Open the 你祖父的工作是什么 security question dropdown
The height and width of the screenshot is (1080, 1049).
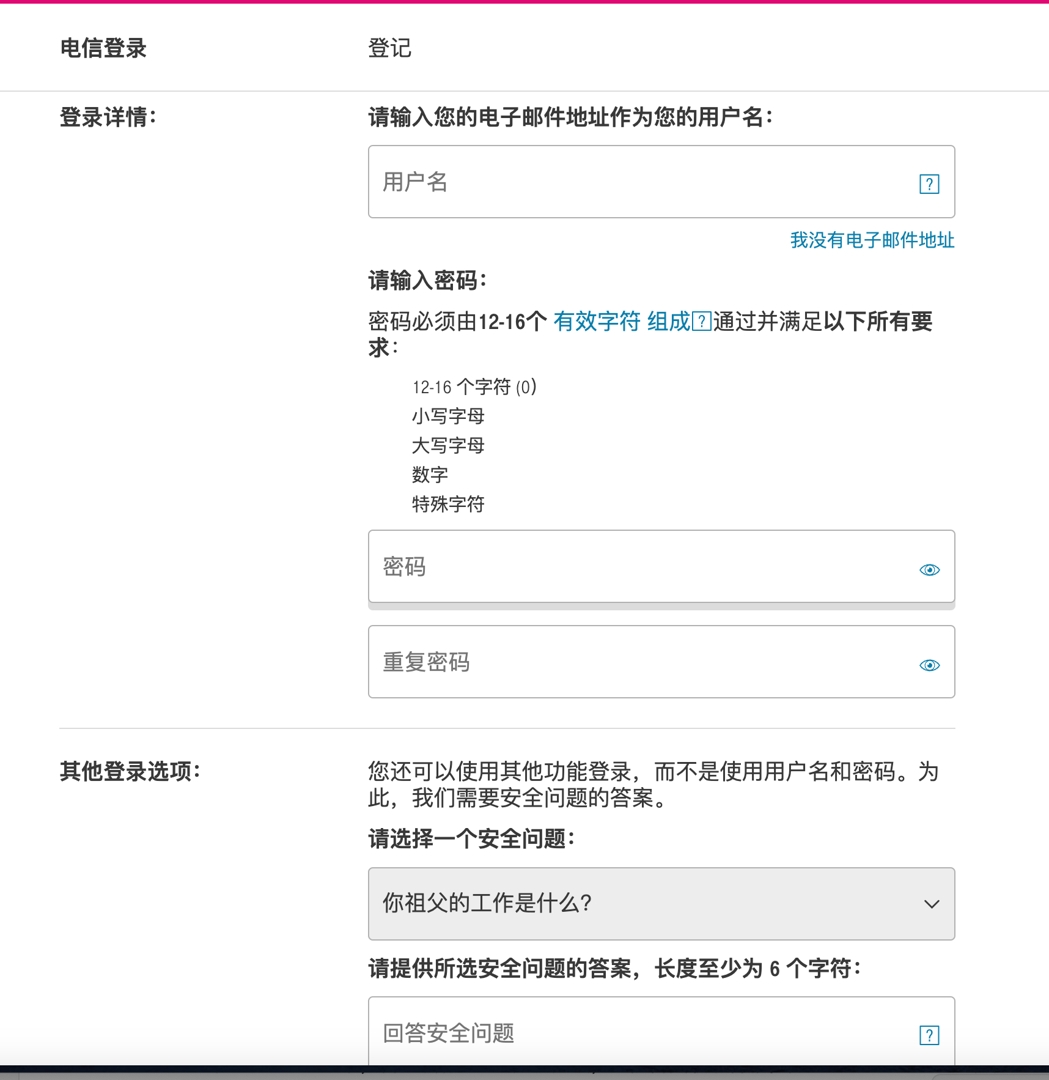(x=661, y=904)
